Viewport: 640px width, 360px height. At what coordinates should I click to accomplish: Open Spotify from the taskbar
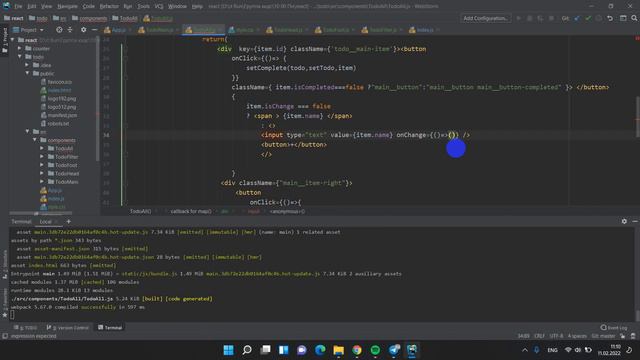[375, 350]
